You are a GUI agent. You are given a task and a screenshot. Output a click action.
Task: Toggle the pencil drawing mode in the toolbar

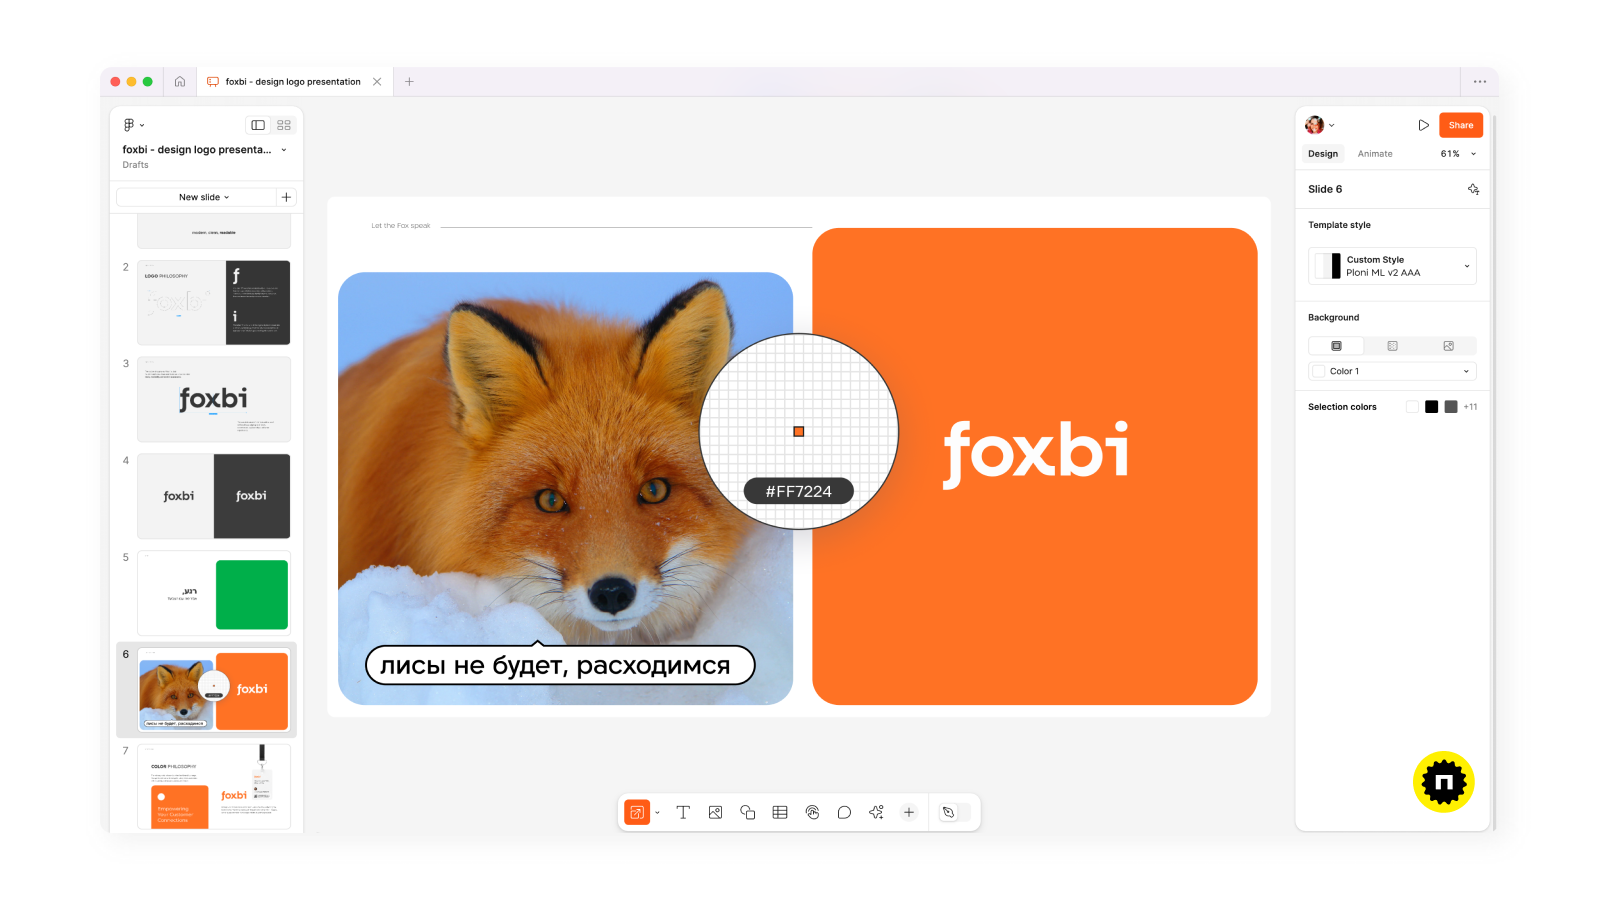coord(949,812)
